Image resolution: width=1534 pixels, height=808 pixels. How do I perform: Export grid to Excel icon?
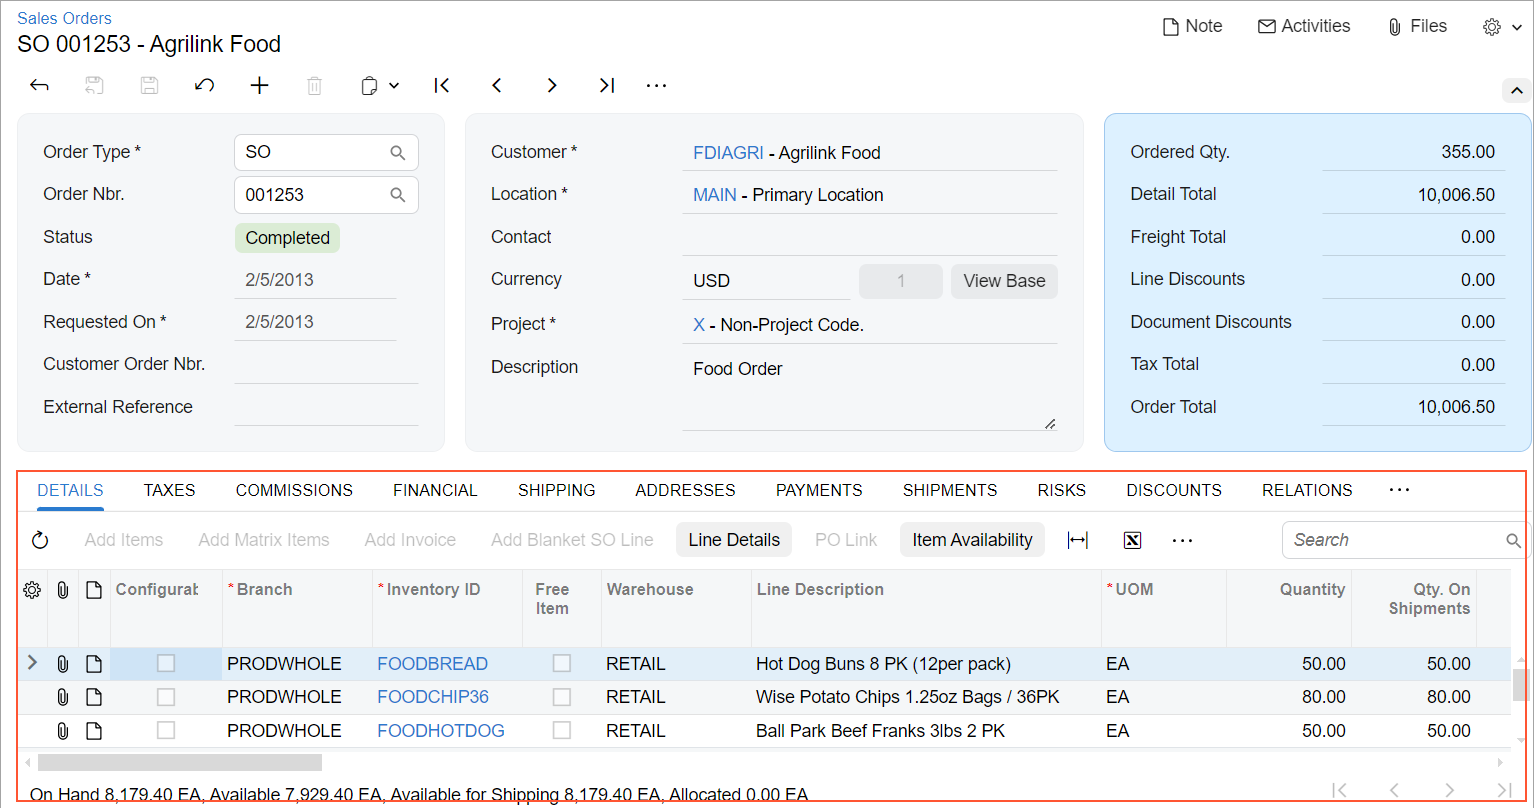point(1132,540)
